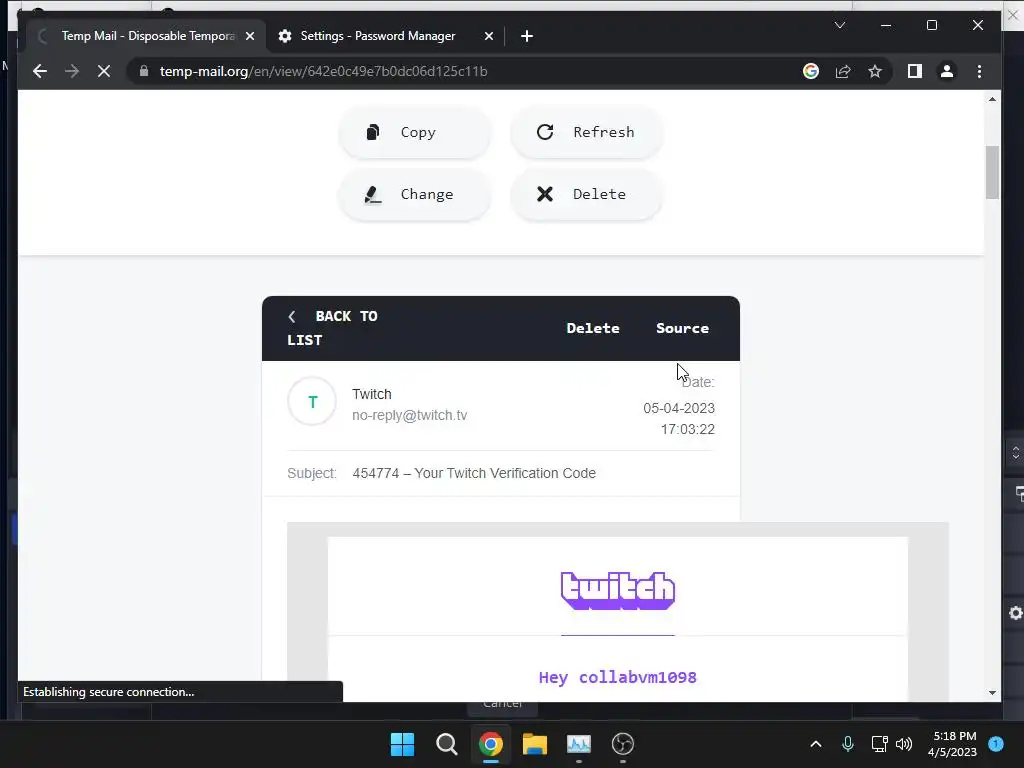Image resolution: width=1024 pixels, height=768 pixels.
Task: Click background window stepper at right edge
Action: point(1016,453)
